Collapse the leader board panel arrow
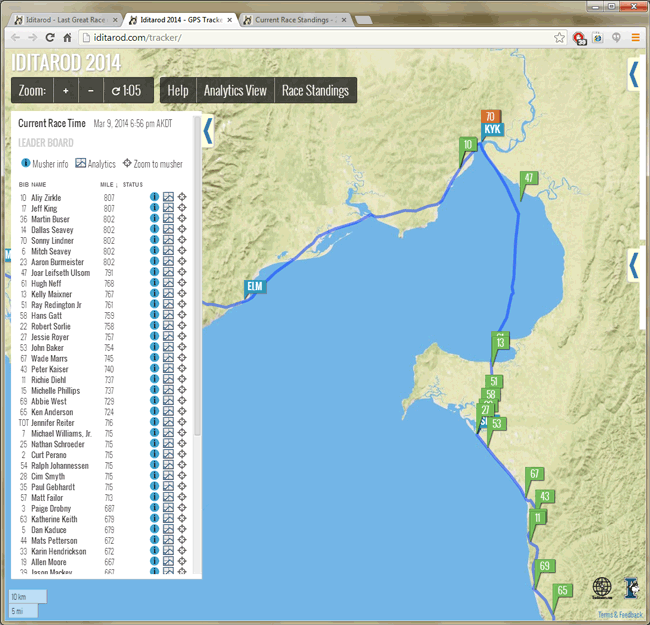Viewport: 650px width, 625px height. [208, 131]
